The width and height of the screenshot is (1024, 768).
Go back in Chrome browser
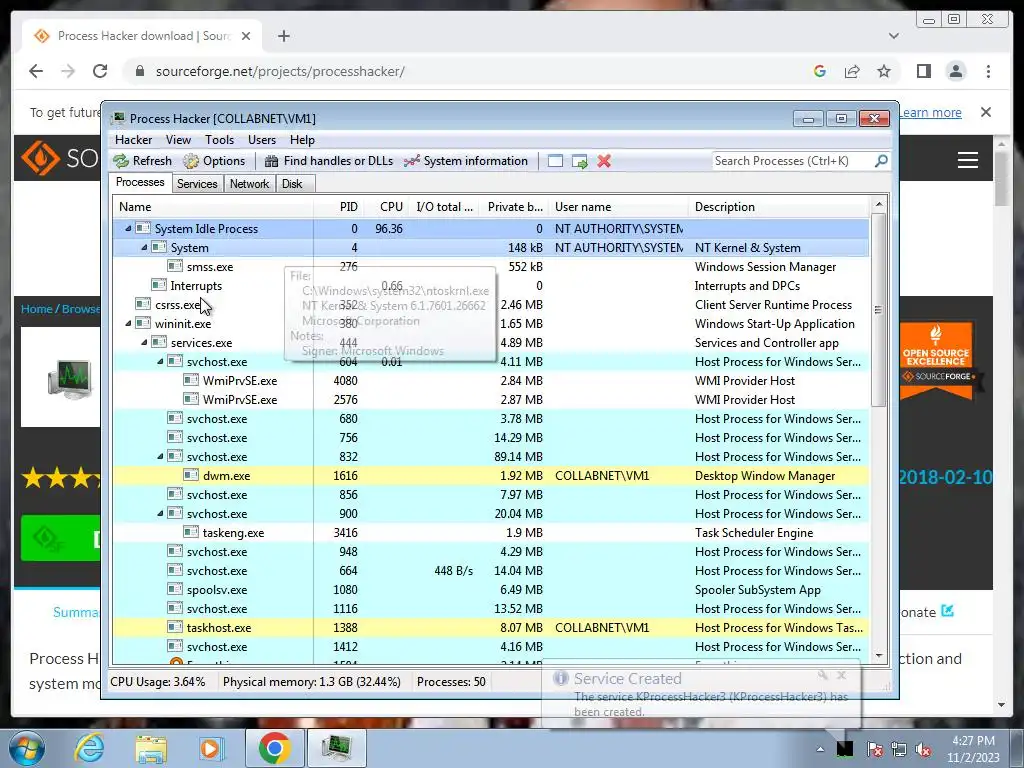pos(36,71)
